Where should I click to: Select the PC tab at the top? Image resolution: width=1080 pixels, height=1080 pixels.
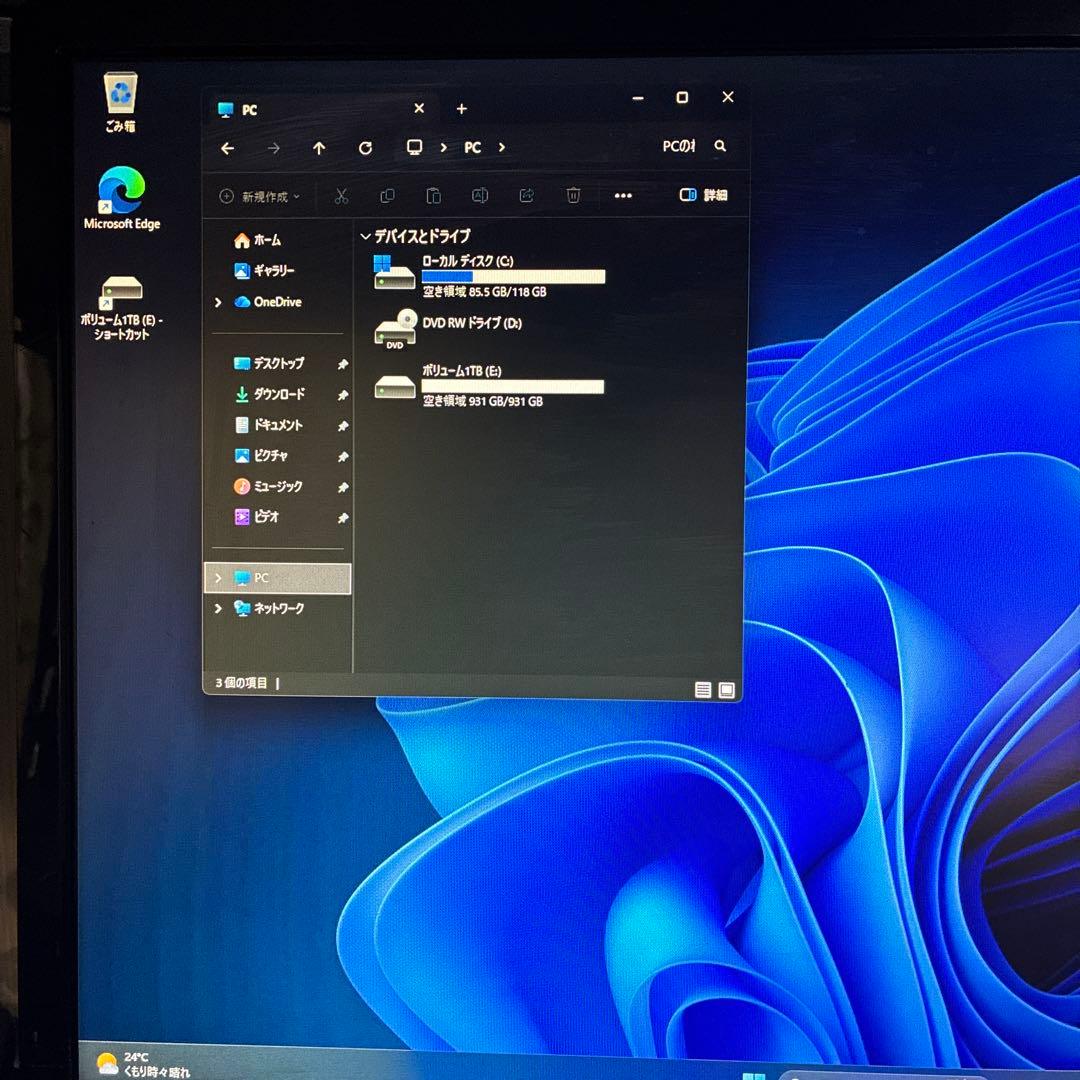(x=250, y=109)
